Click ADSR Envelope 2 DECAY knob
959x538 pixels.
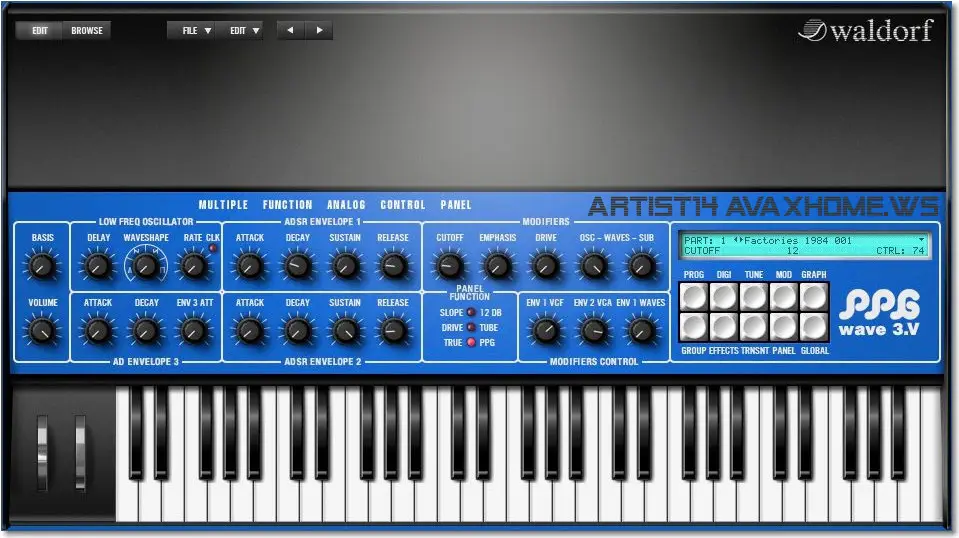tap(297, 331)
